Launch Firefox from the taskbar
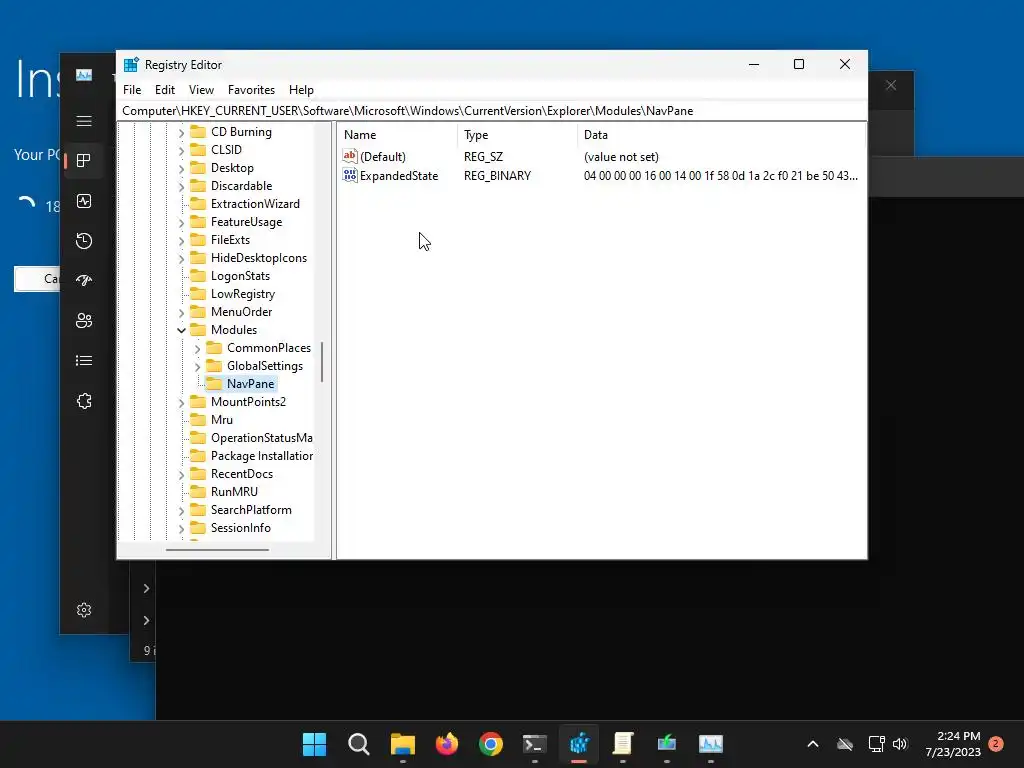Image resolution: width=1024 pixels, height=768 pixels. pyautogui.click(x=447, y=744)
